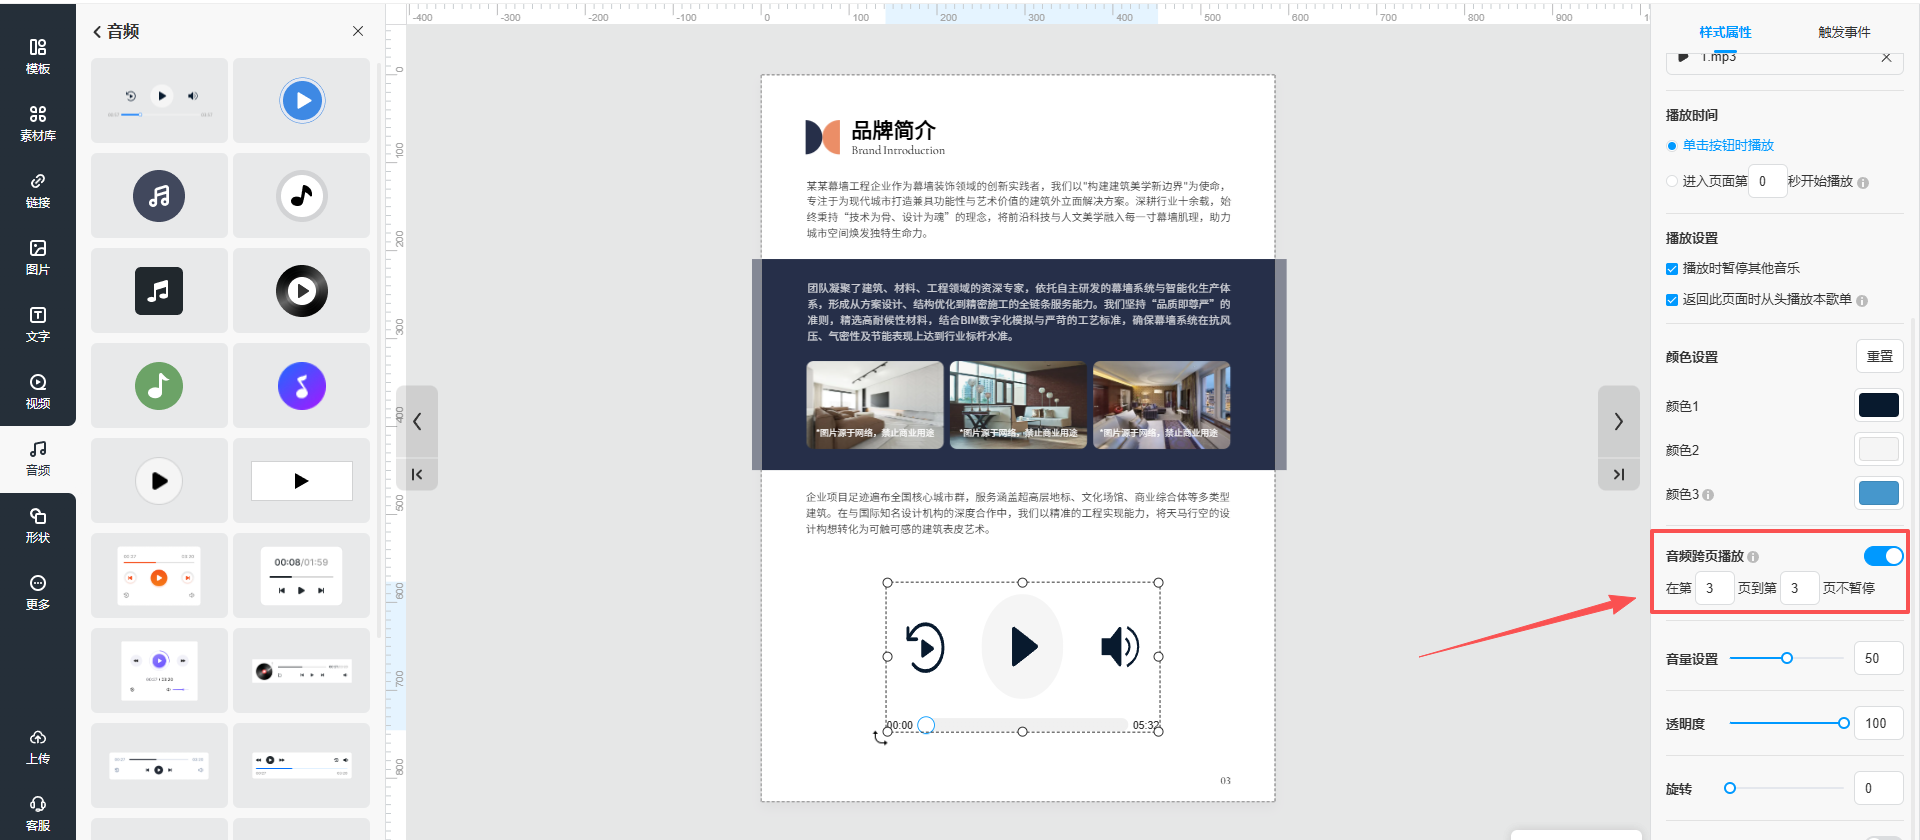Select the 文字 text tool icon
This screenshot has width=1920, height=840.
pos(38,324)
